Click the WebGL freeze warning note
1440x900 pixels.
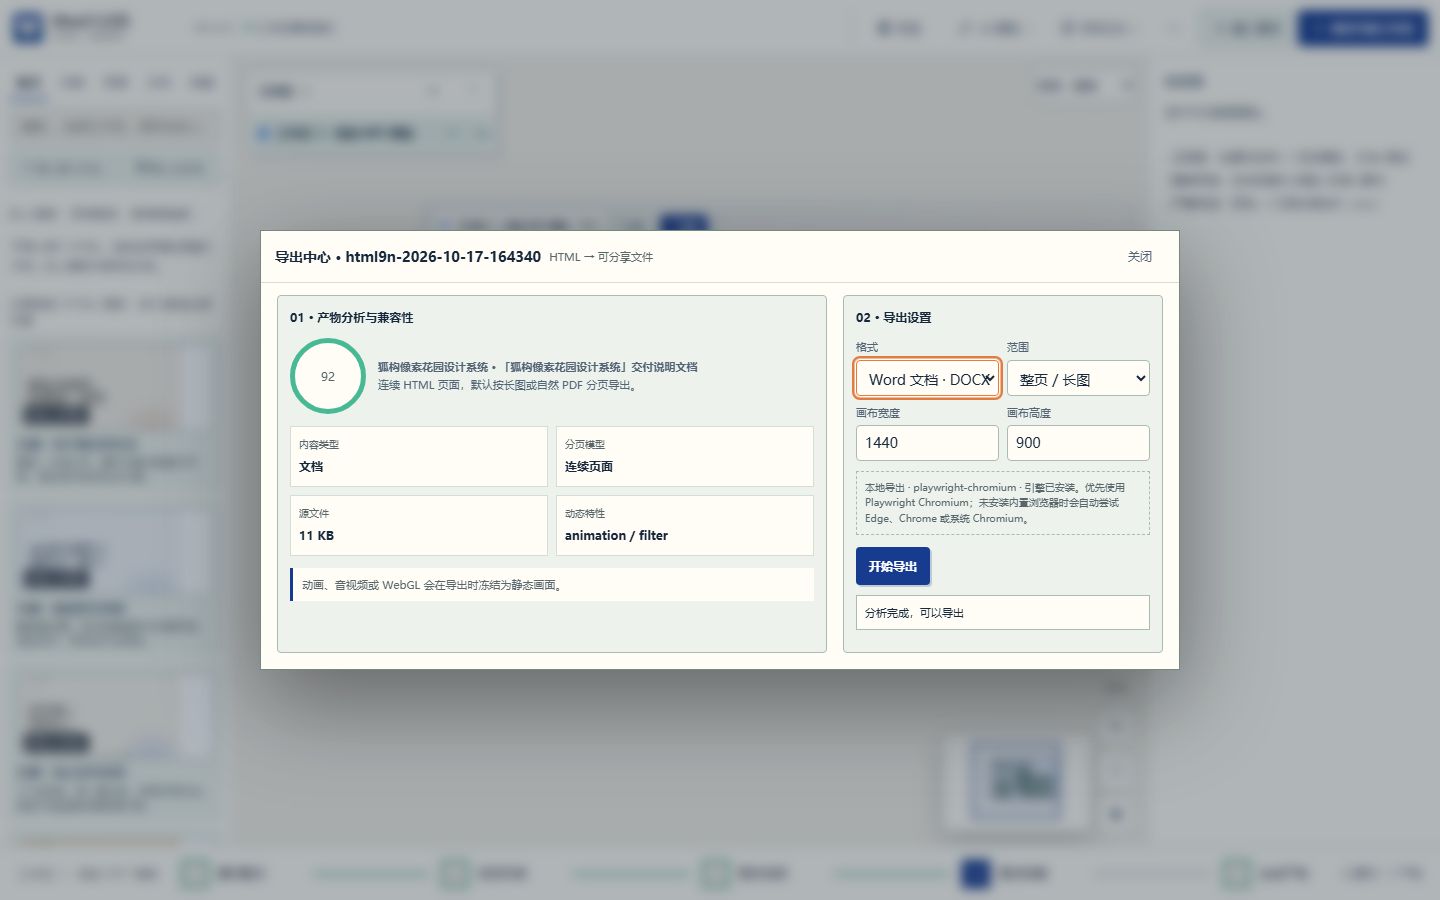tap(552, 585)
